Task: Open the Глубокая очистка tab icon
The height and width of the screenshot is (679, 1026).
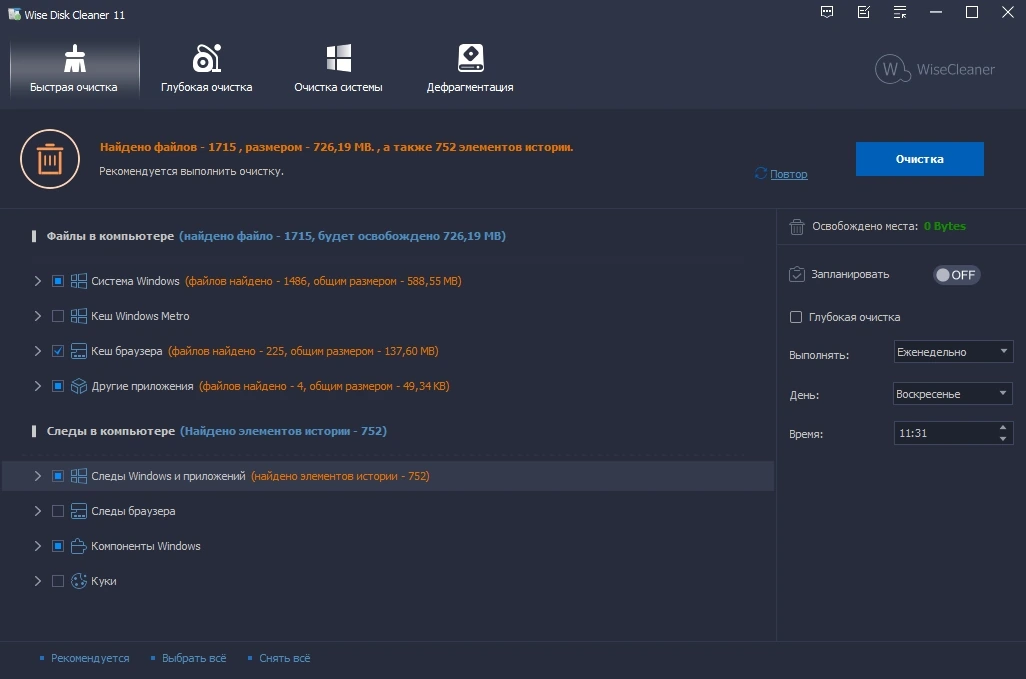Action: click(x=206, y=58)
